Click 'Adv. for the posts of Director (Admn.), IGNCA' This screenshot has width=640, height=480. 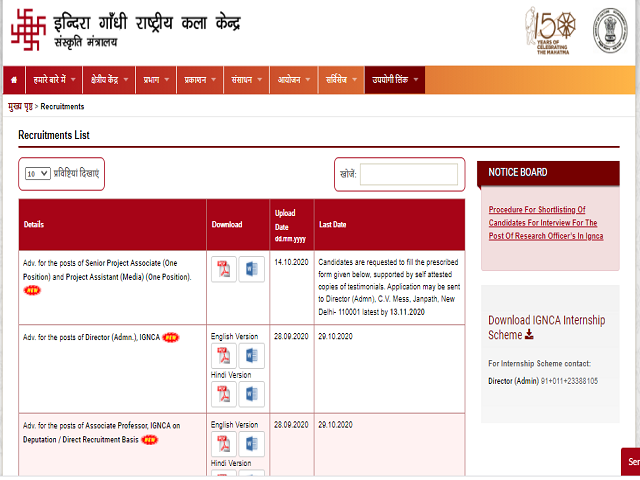point(91,338)
